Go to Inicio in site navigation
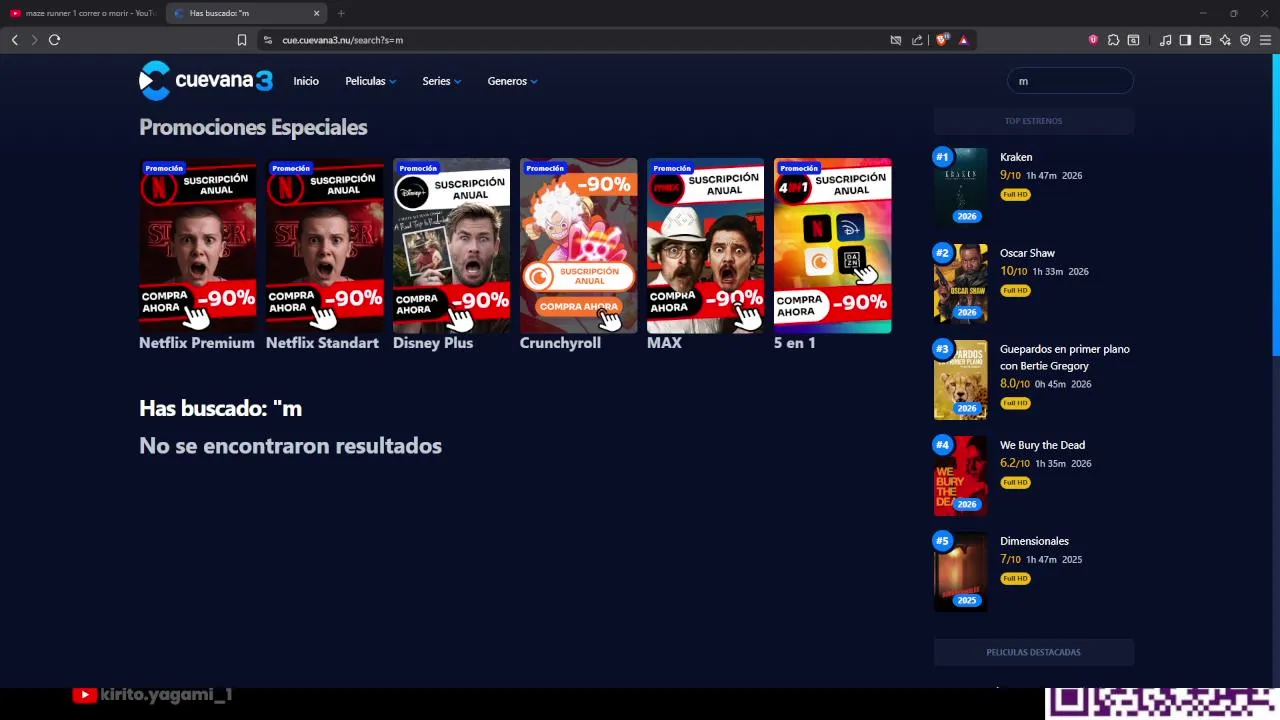This screenshot has width=1280, height=720. [306, 81]
